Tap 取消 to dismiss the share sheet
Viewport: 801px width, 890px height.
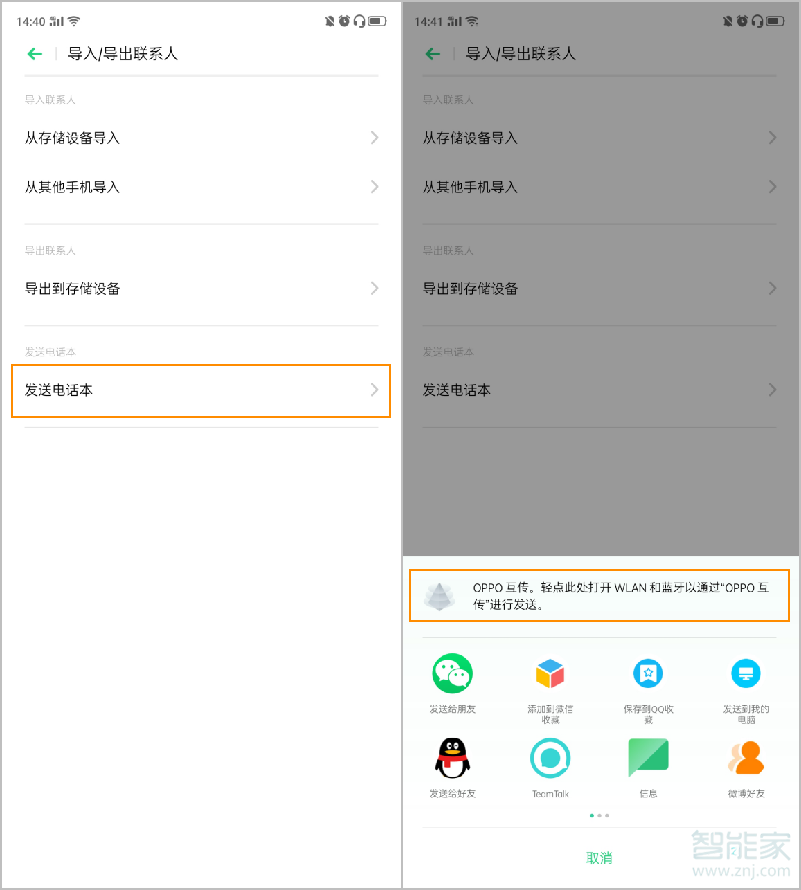598,857
